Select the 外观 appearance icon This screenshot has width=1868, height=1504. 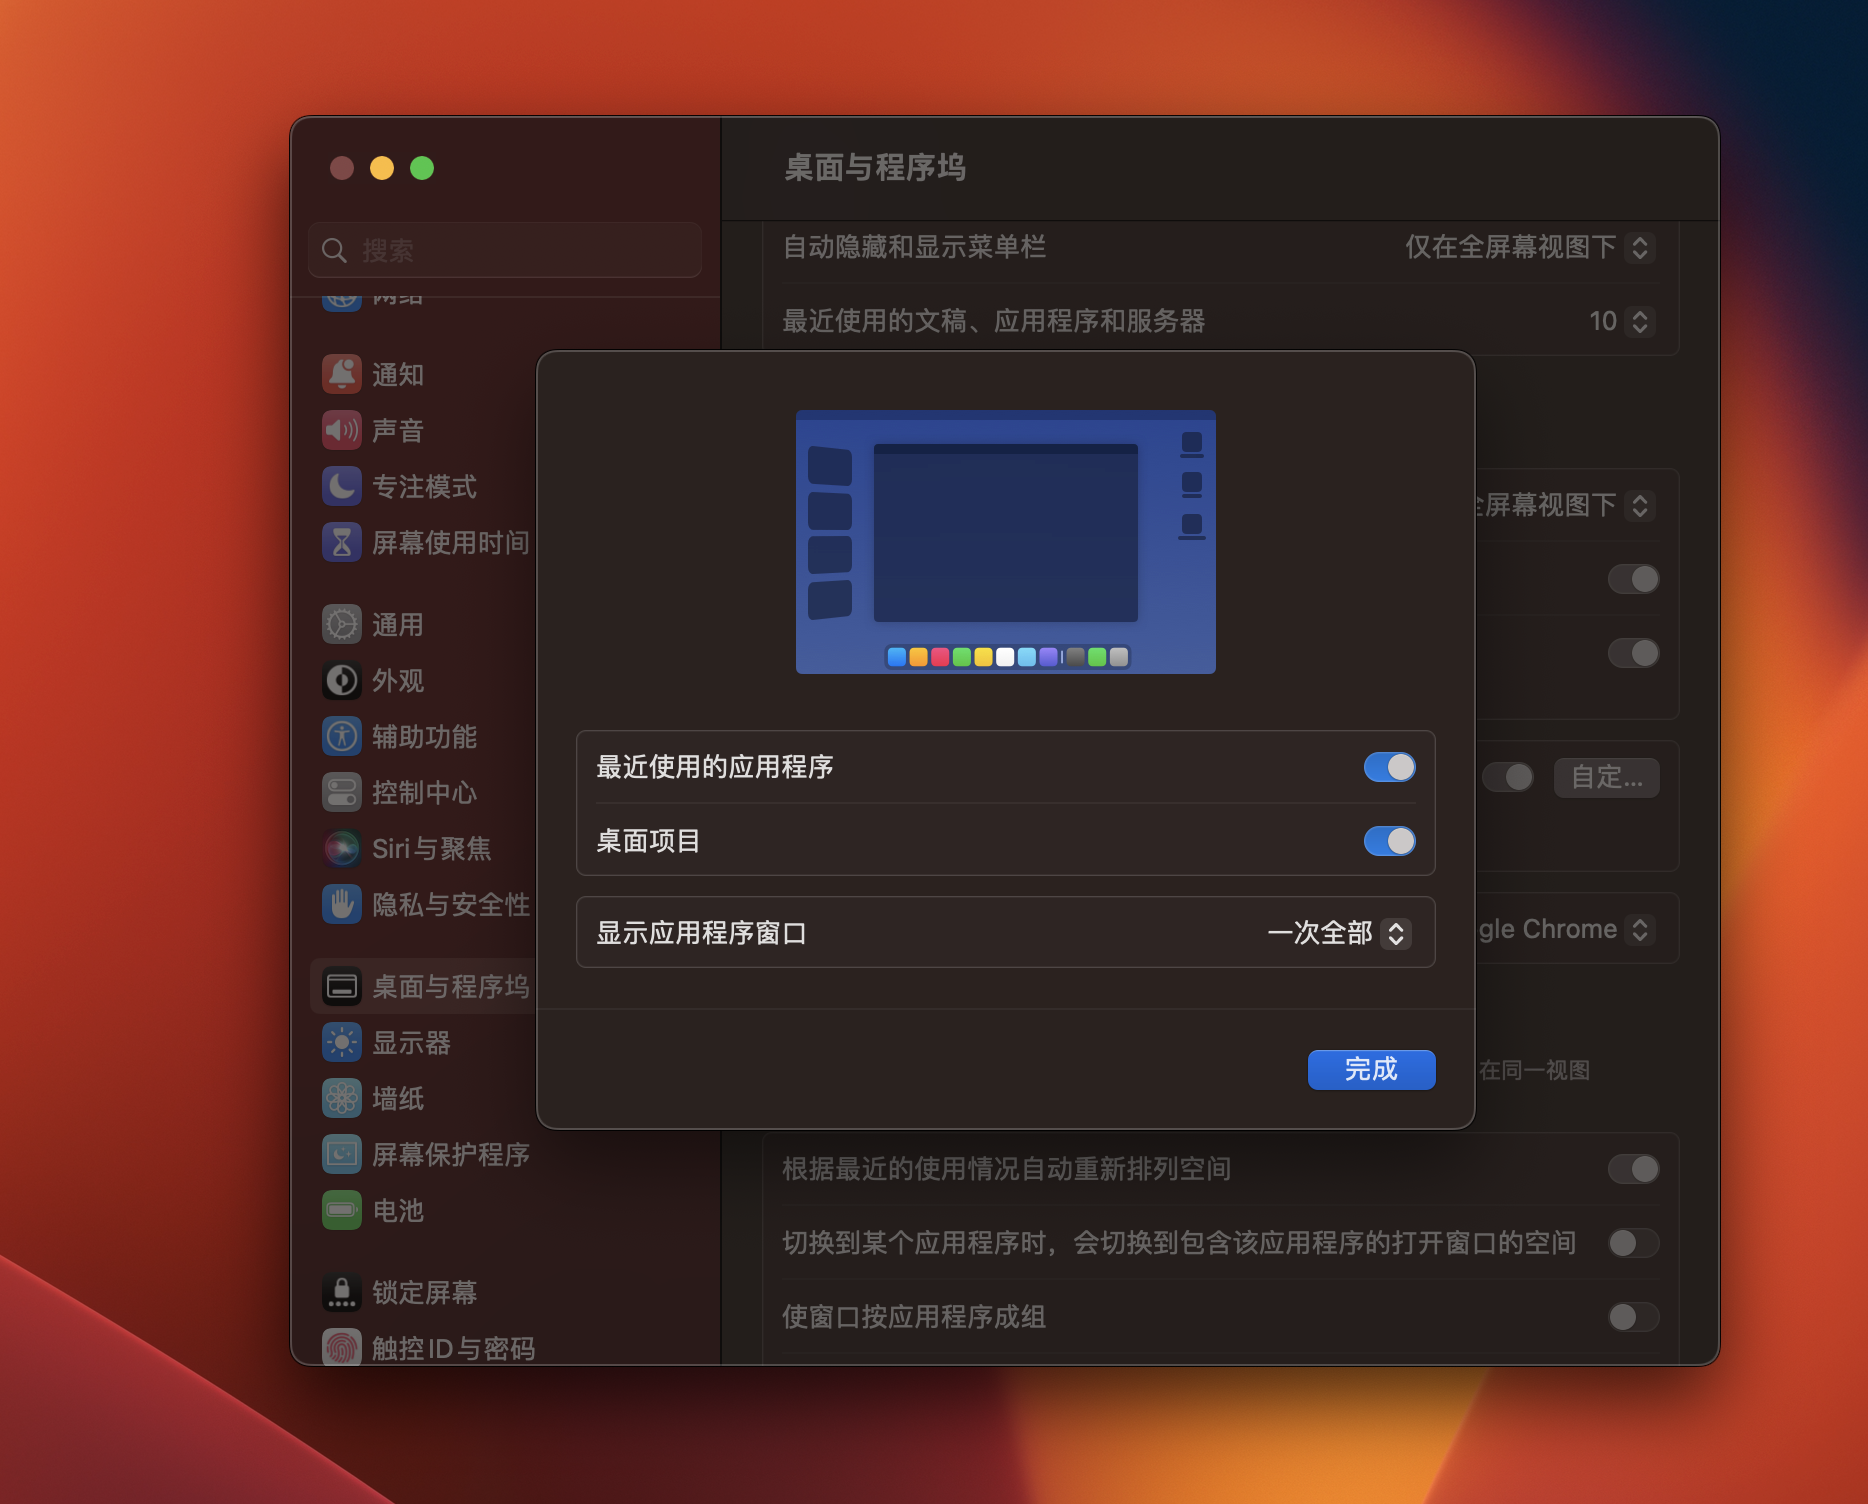[342, 680]
